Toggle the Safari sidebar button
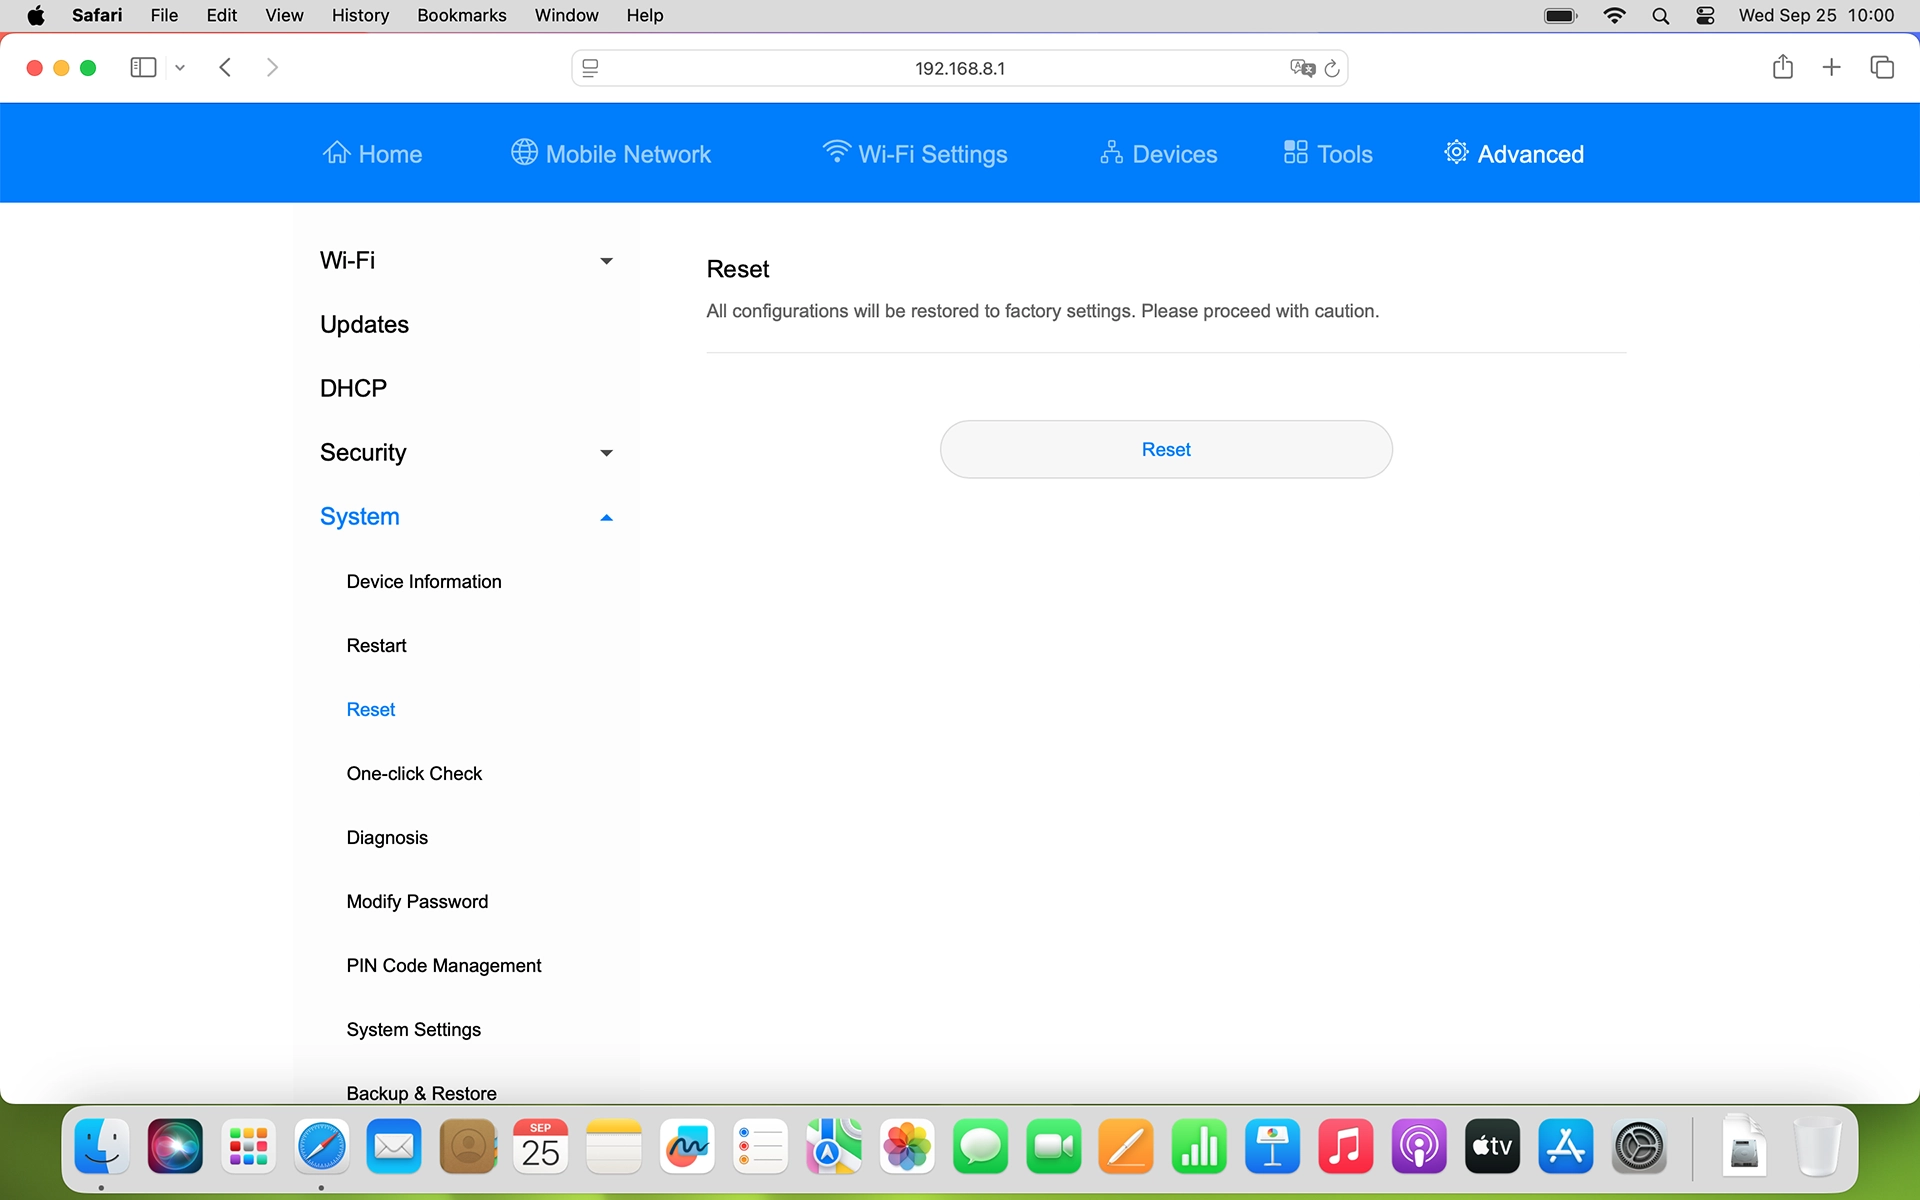This screenshot has height=1200, width=1920. tap(143, 67)
